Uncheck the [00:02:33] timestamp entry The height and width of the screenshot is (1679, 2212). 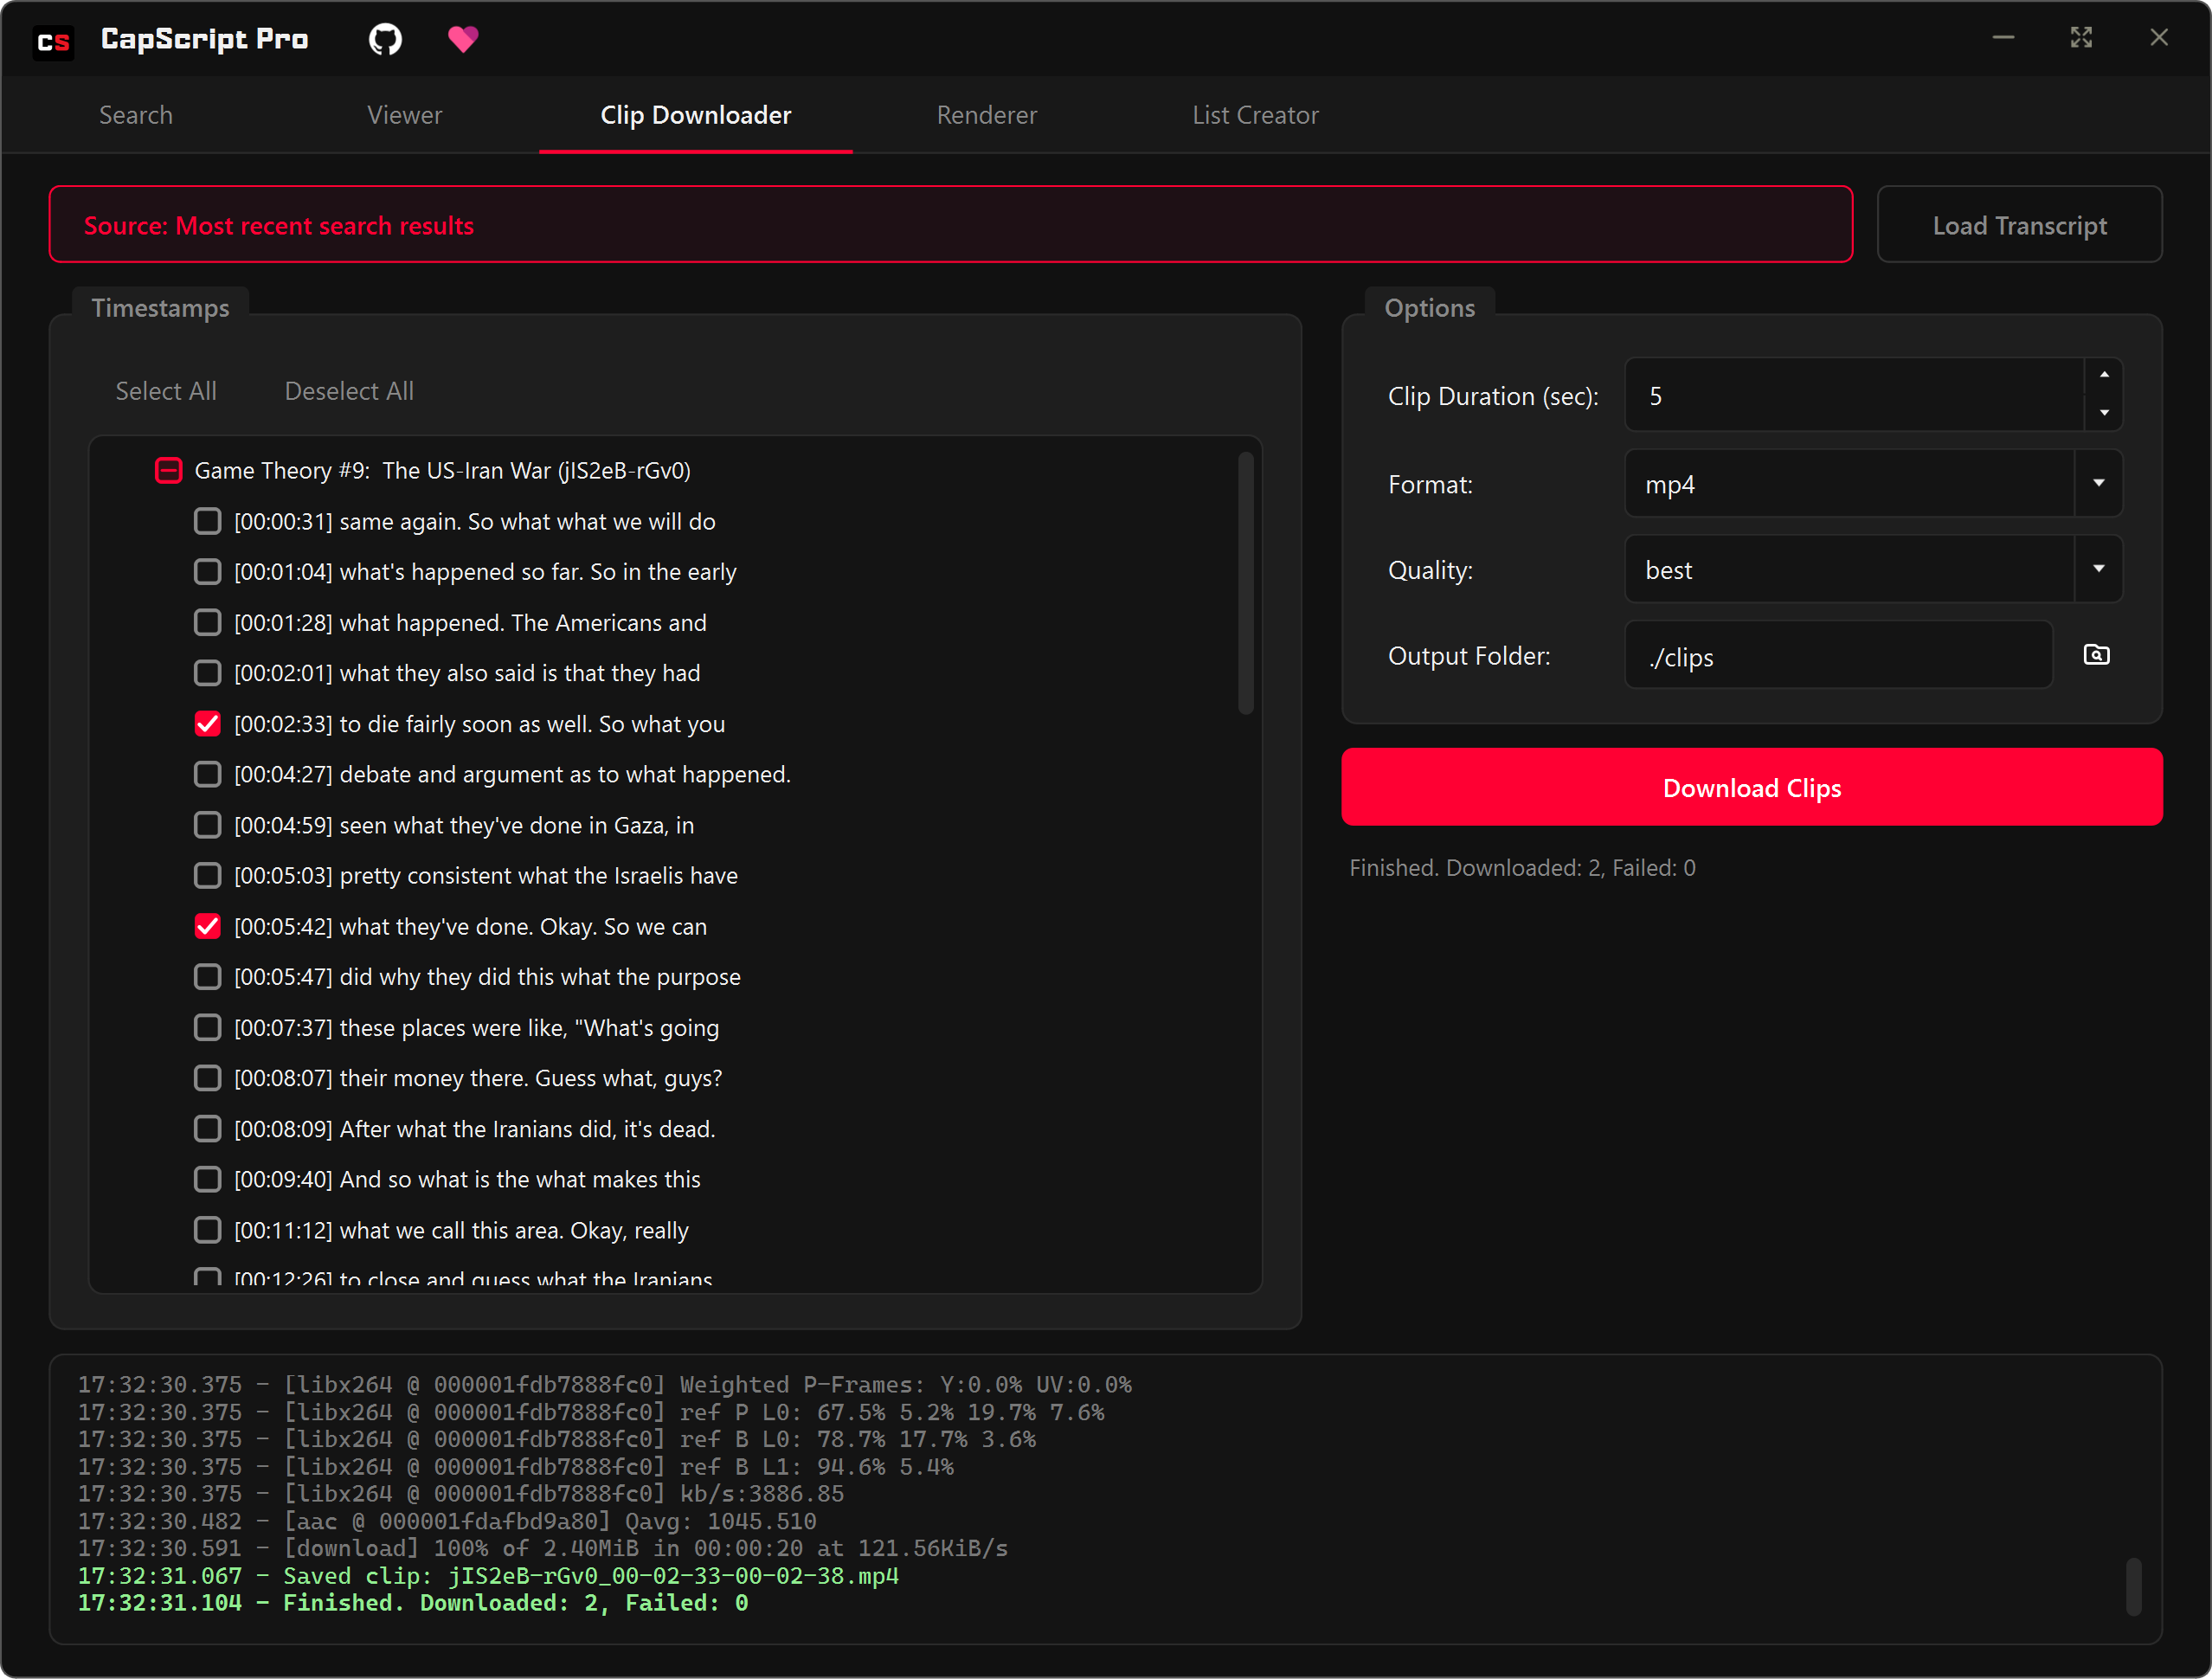(207, 723)
